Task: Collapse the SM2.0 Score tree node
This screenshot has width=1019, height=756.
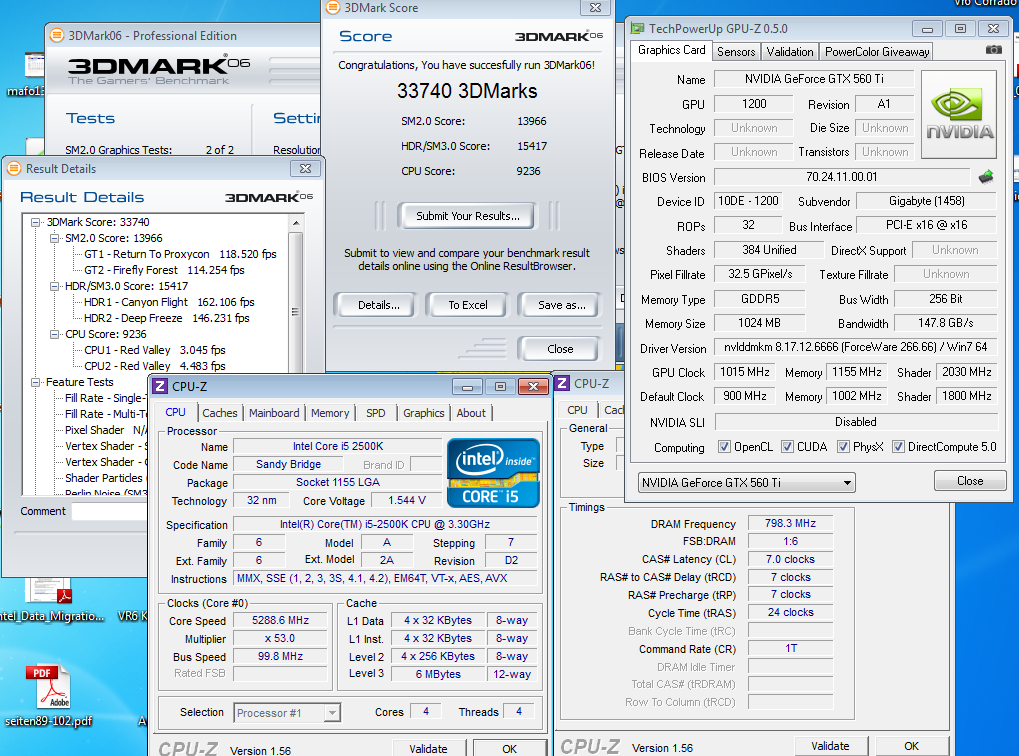Action: coord(54,239)
